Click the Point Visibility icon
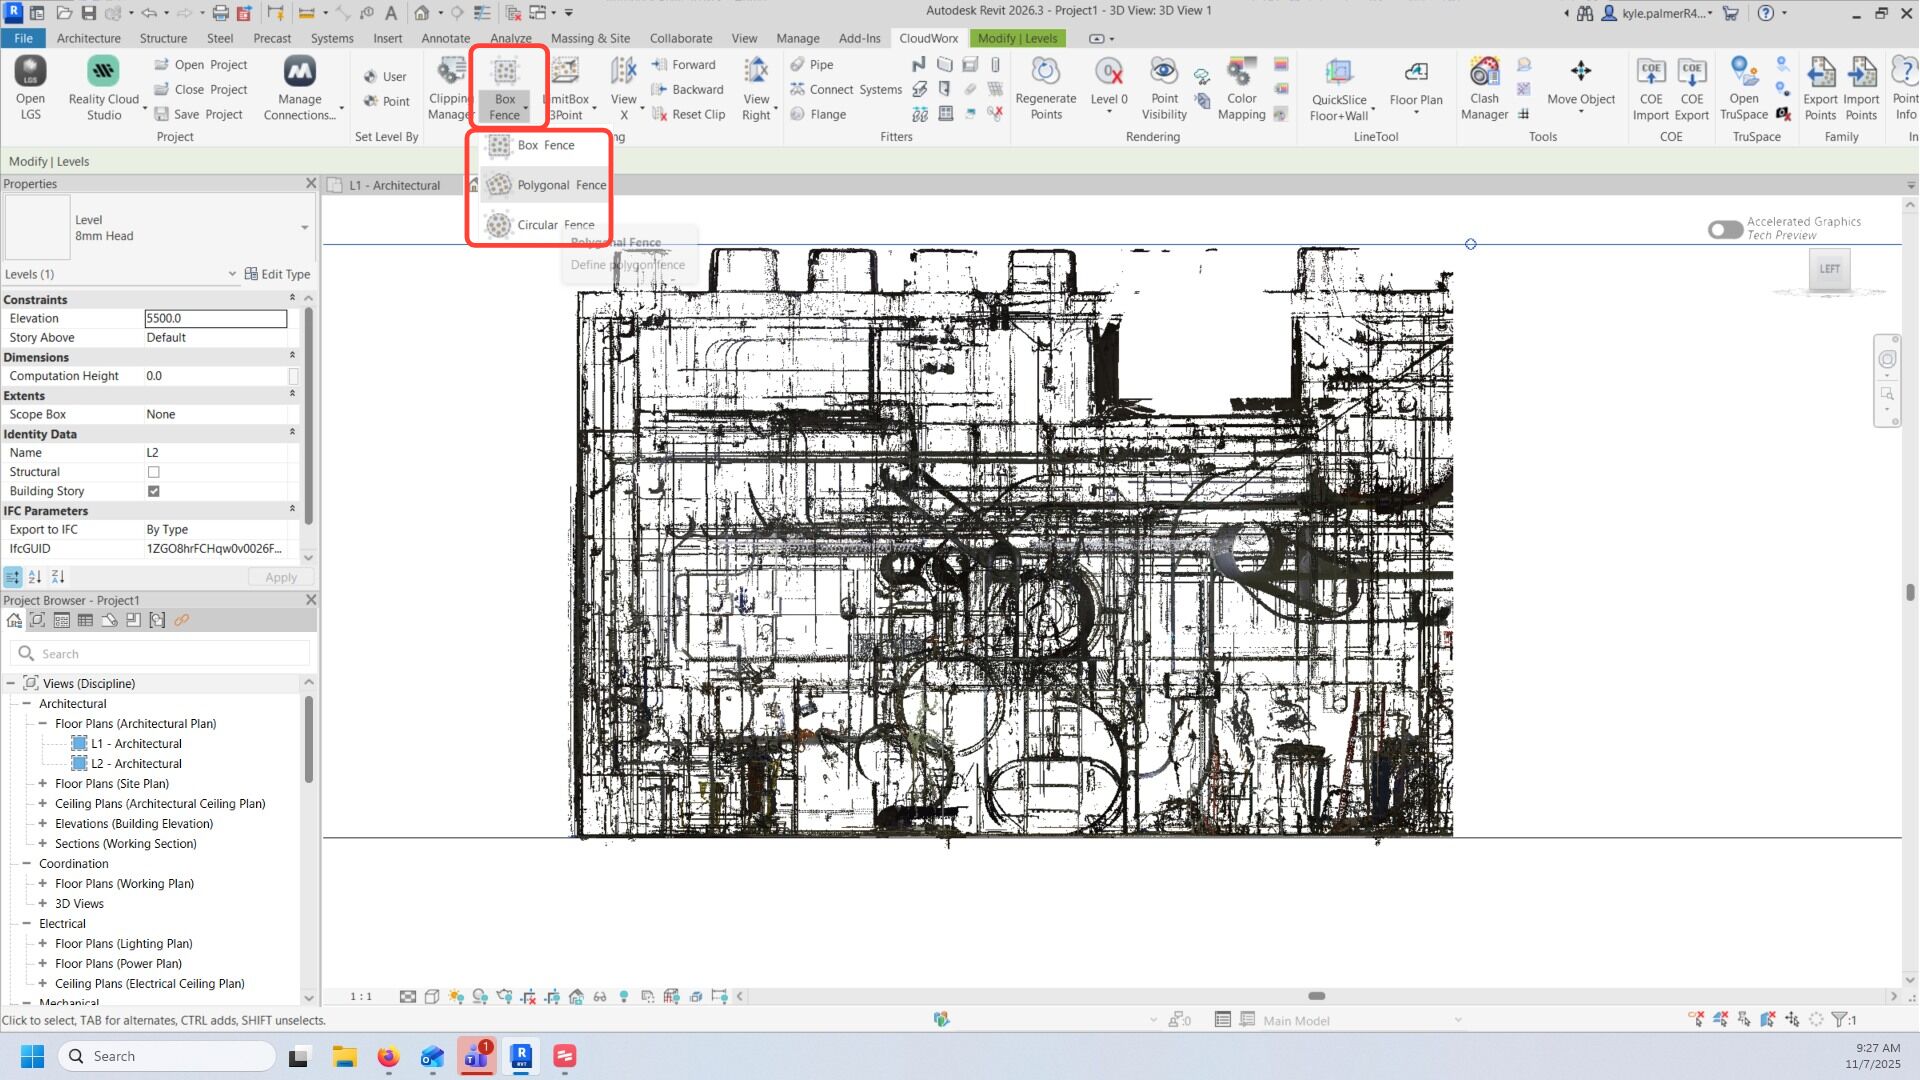This screenshot has width=1920, height=1080. 1163,73
